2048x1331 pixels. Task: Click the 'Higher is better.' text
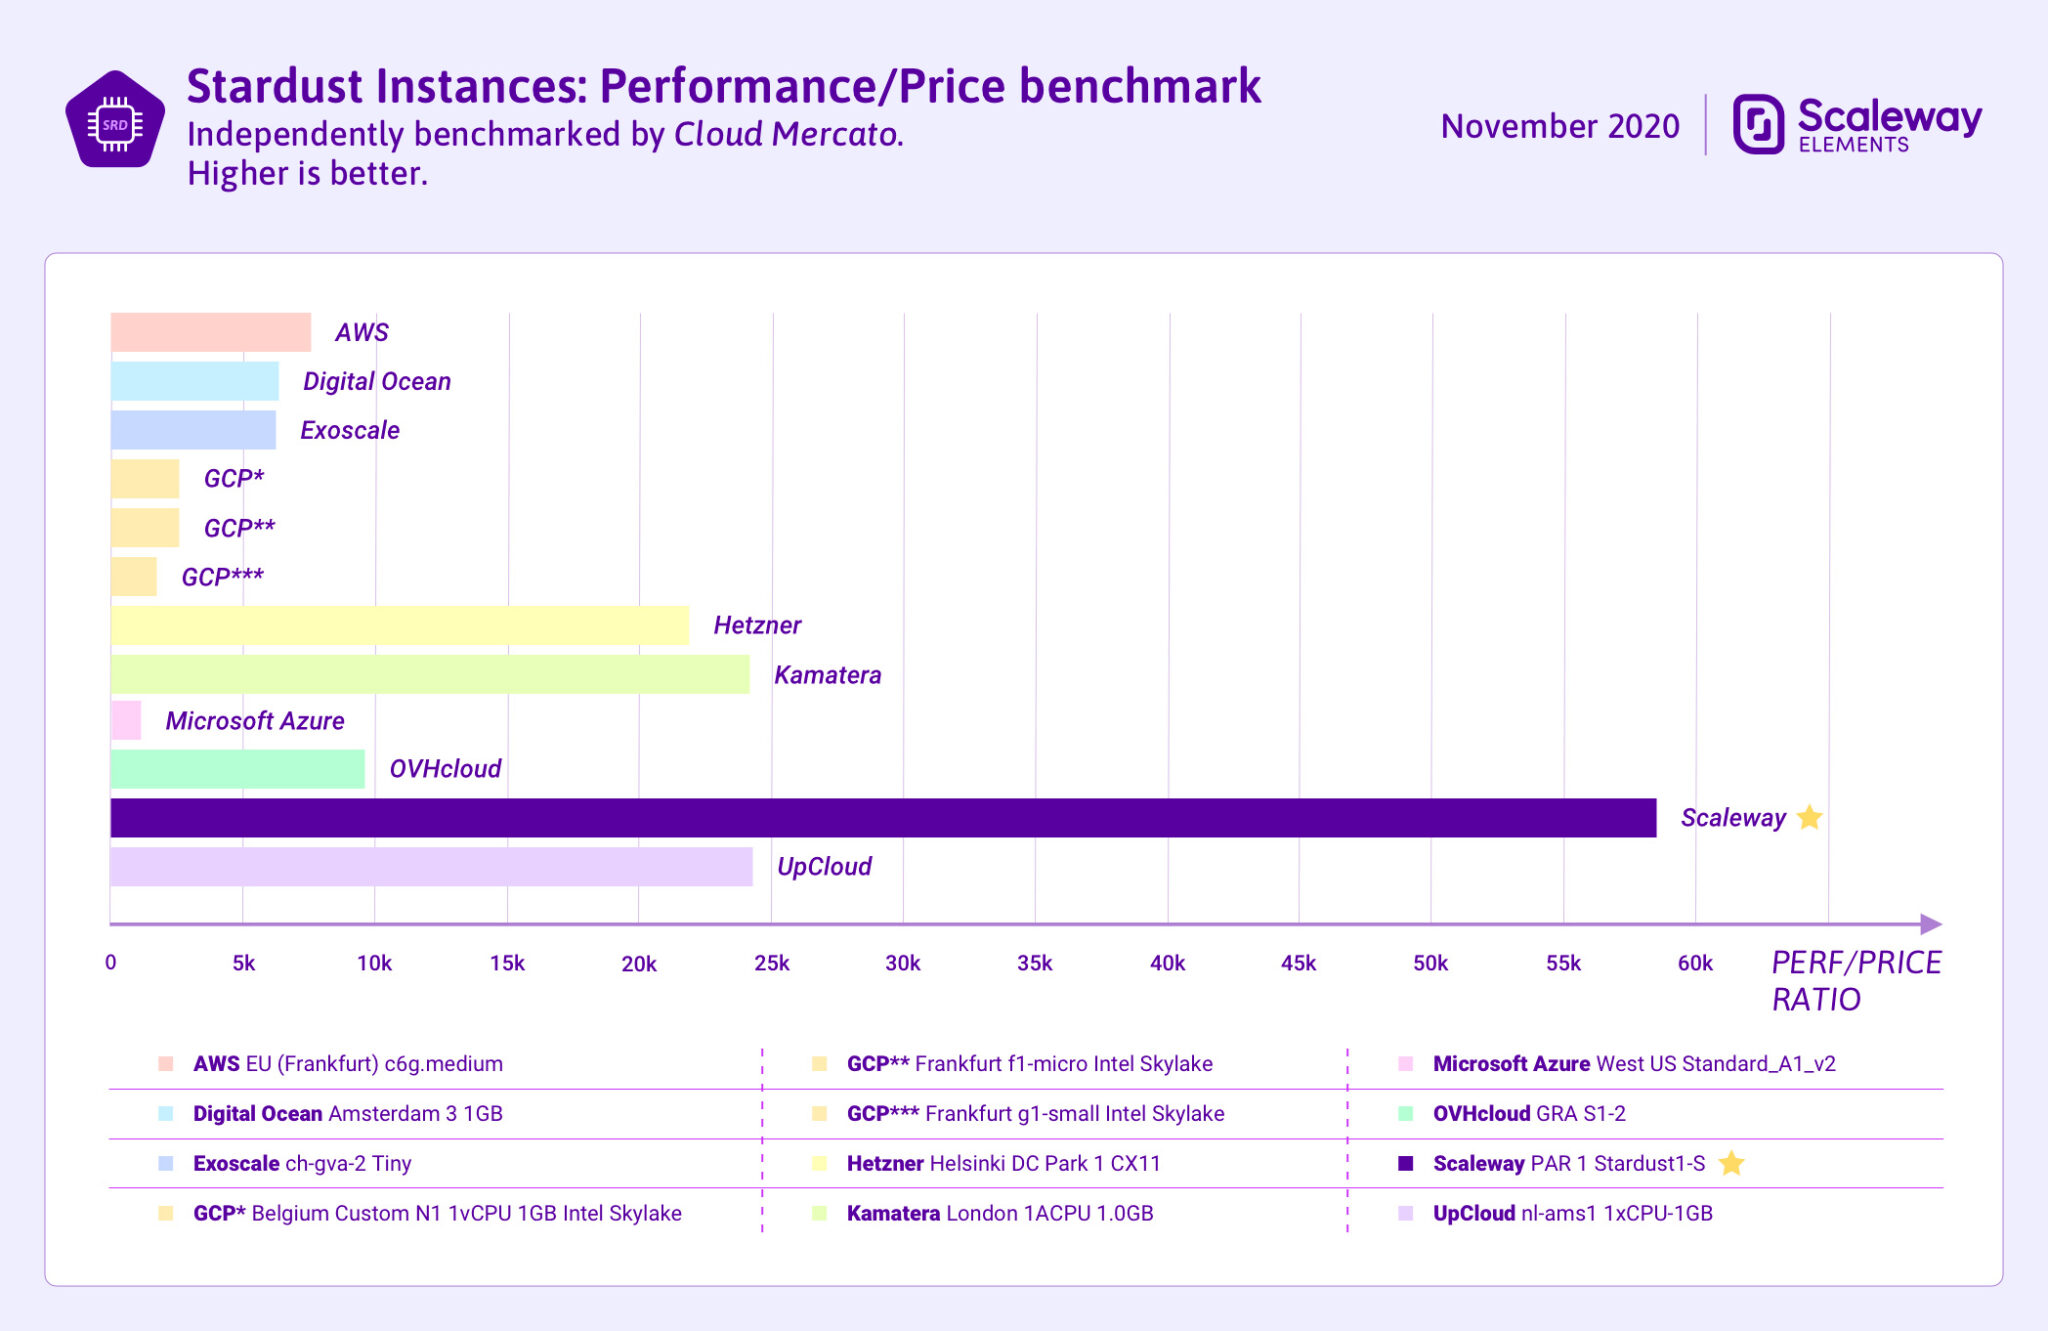(307, 173)
